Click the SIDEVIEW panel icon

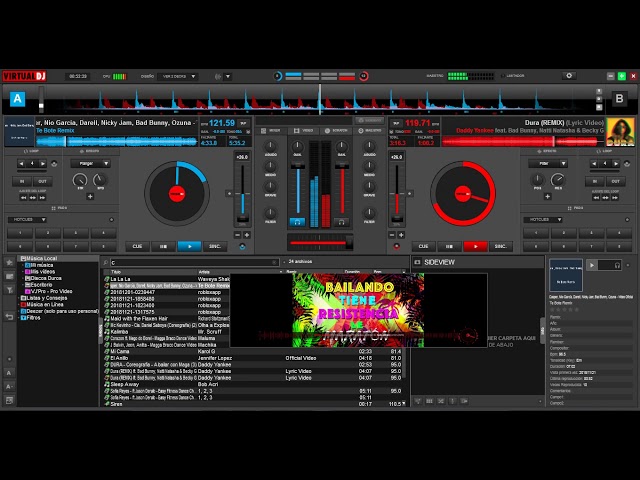[417, 262]
